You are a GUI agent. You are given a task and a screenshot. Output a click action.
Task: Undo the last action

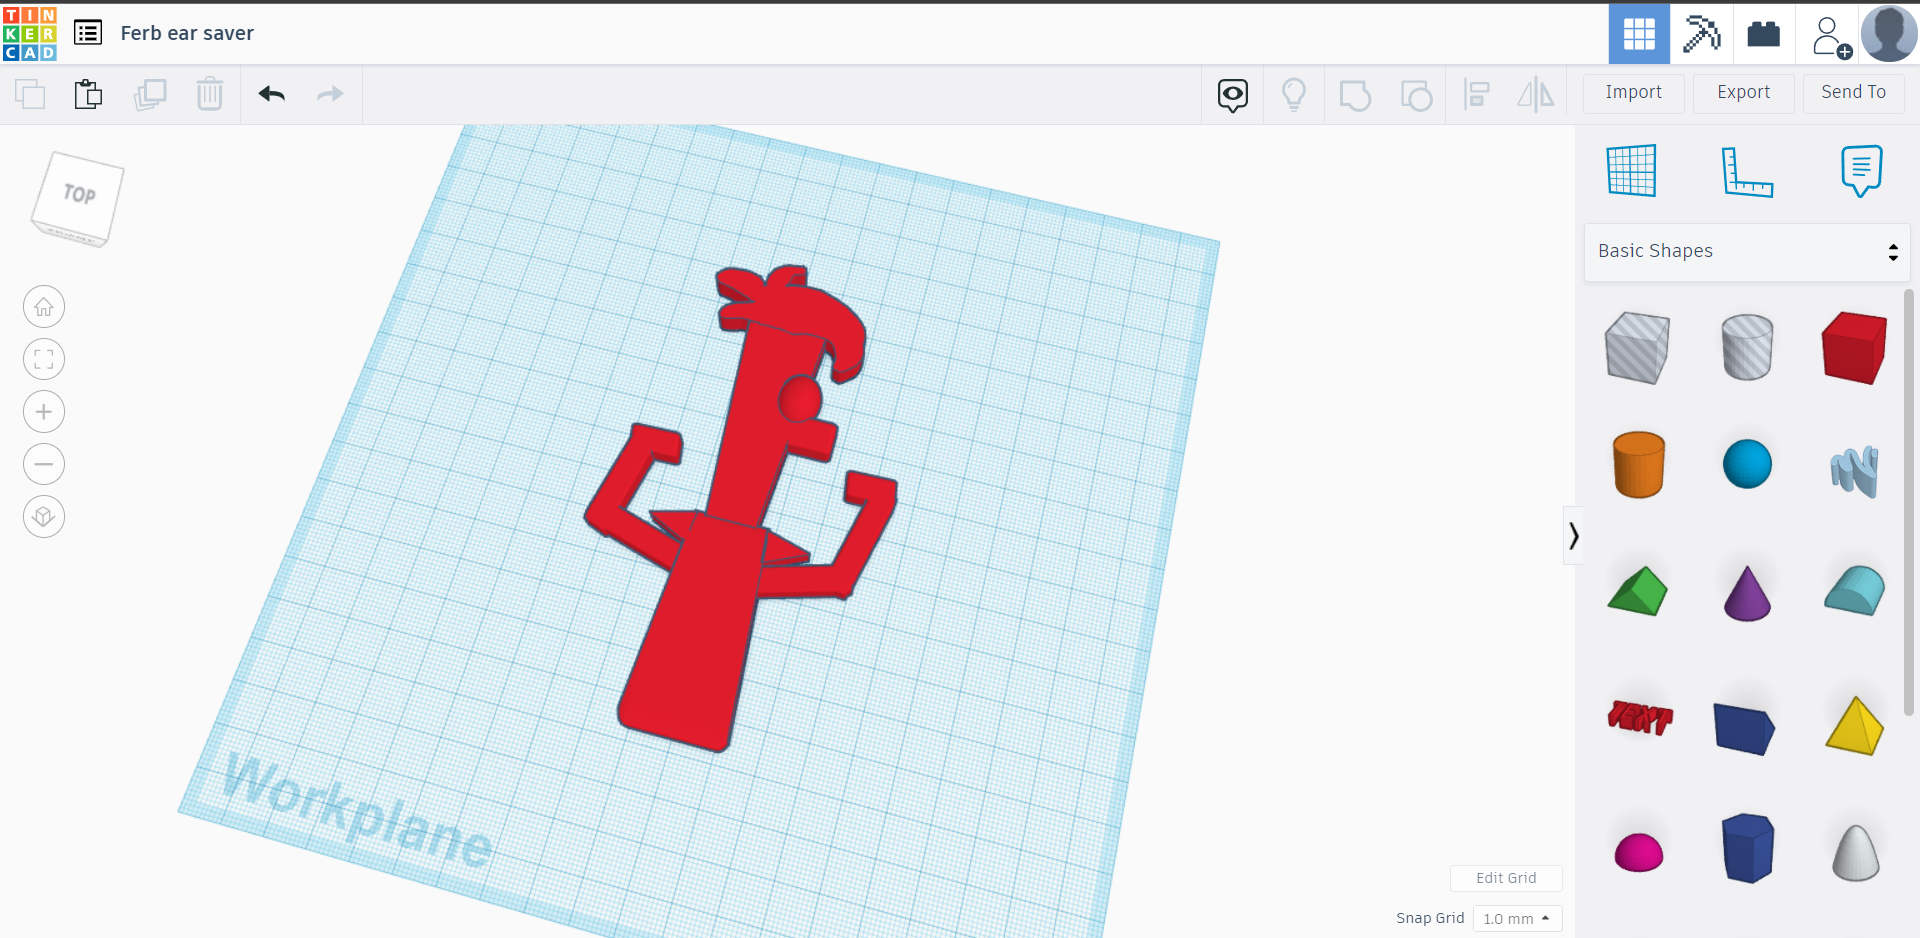point(272,94)
